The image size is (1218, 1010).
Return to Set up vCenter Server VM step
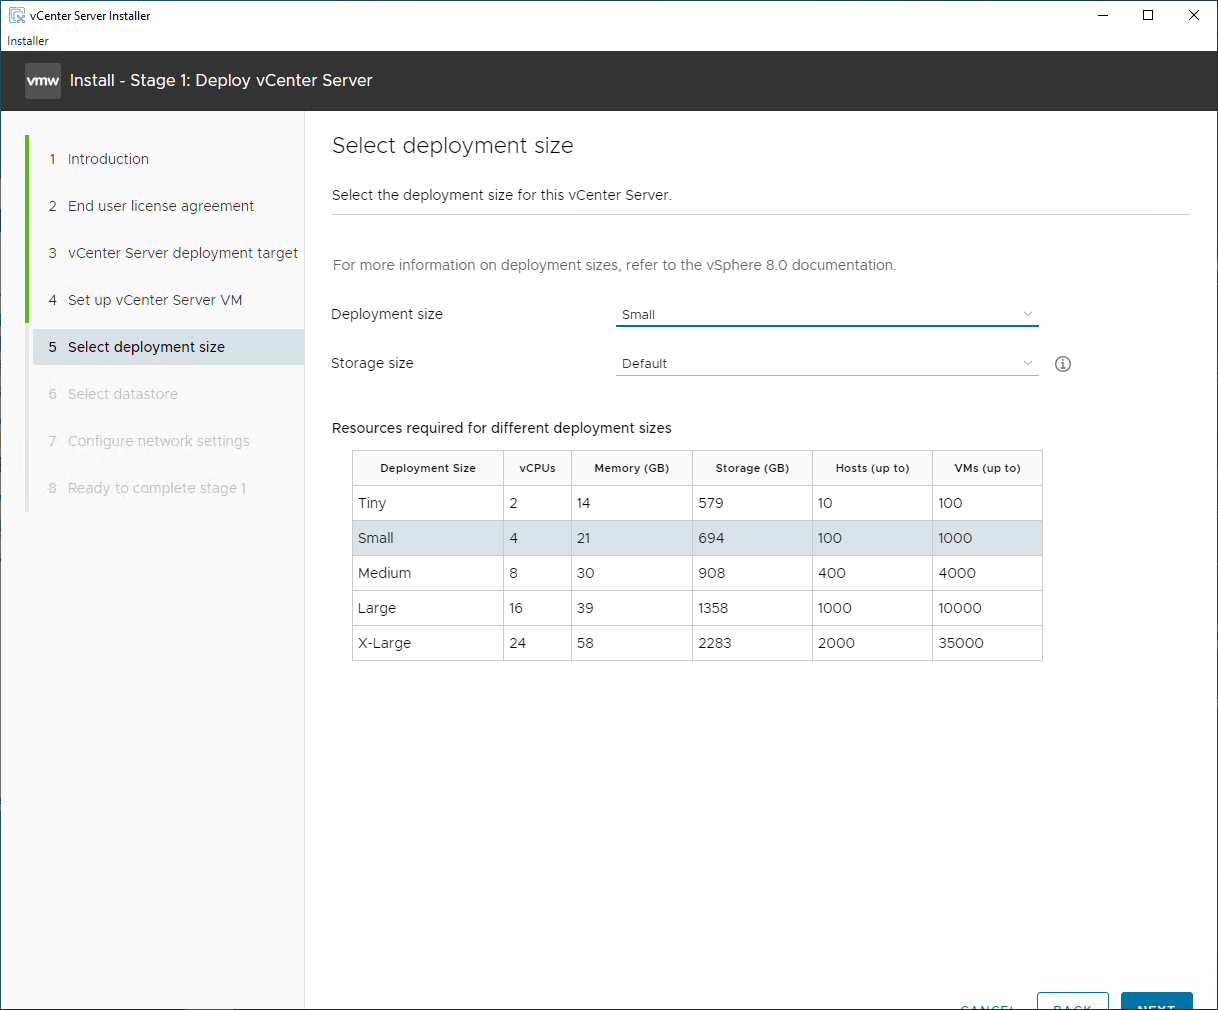(154, 300)
